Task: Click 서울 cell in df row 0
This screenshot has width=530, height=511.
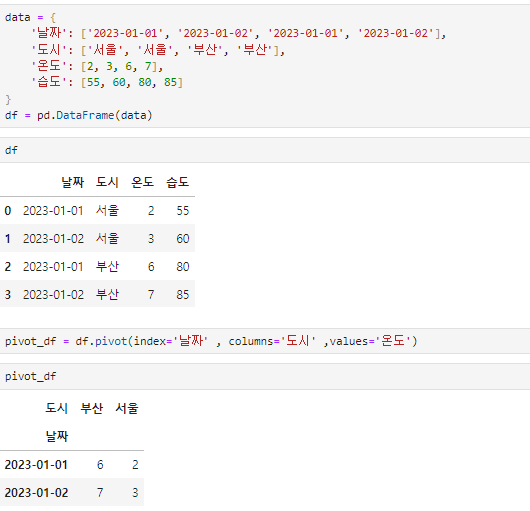Action: click(107, 211)
